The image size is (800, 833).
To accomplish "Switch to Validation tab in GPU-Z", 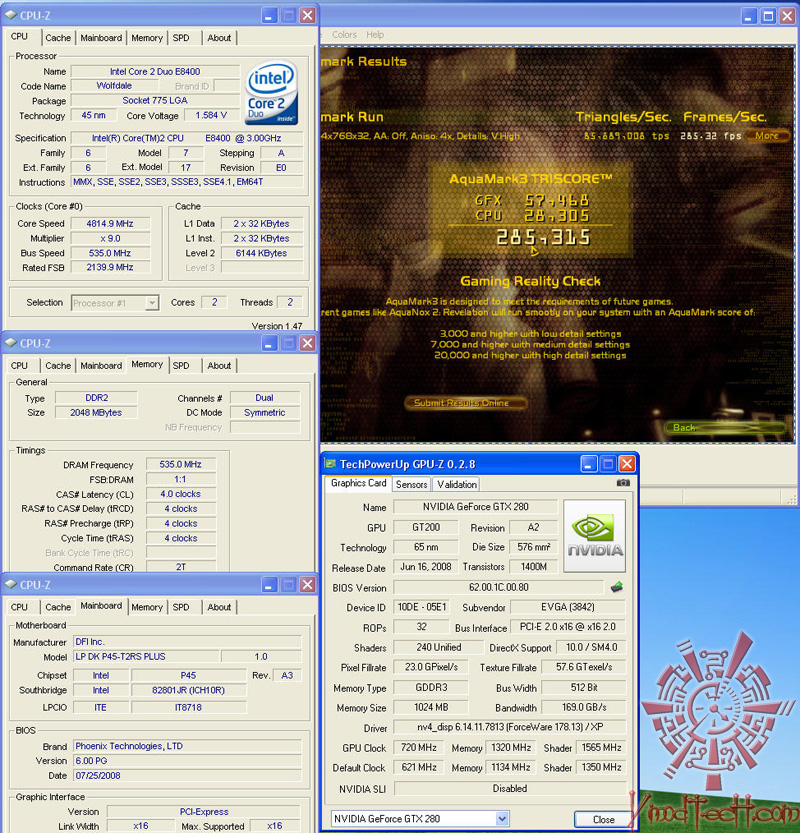I will (457, 484).
